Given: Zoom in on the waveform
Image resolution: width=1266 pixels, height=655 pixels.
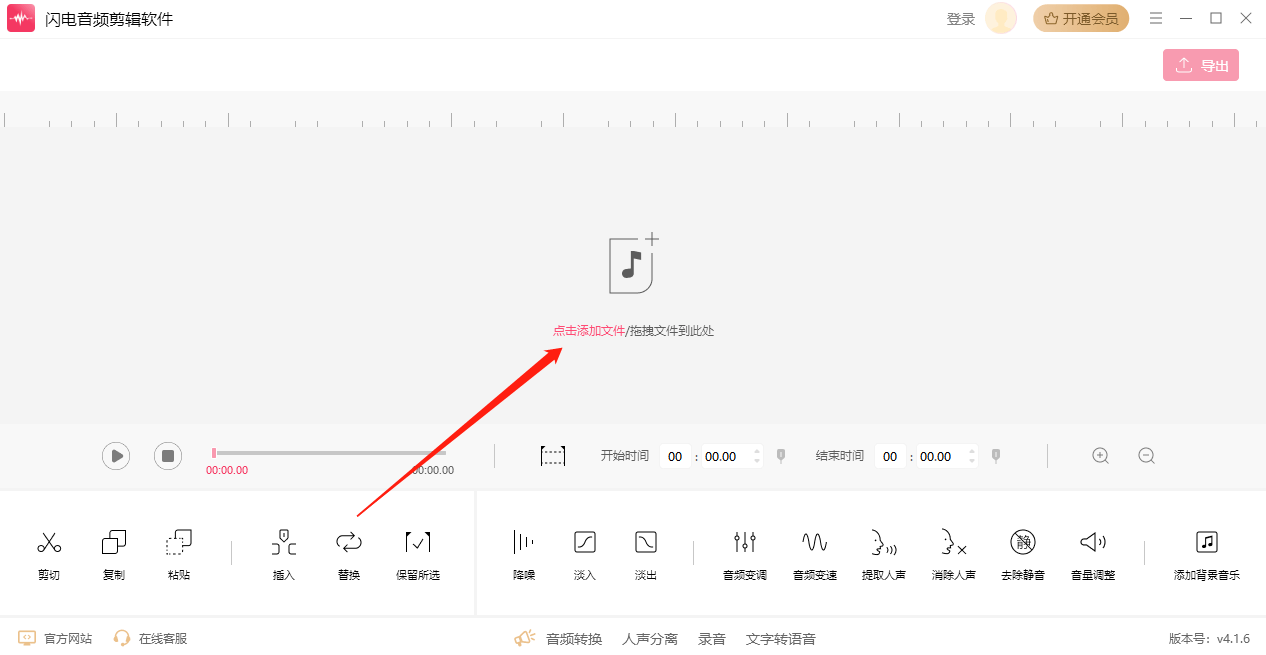Looking at the screenshot, I should 1101,456.
